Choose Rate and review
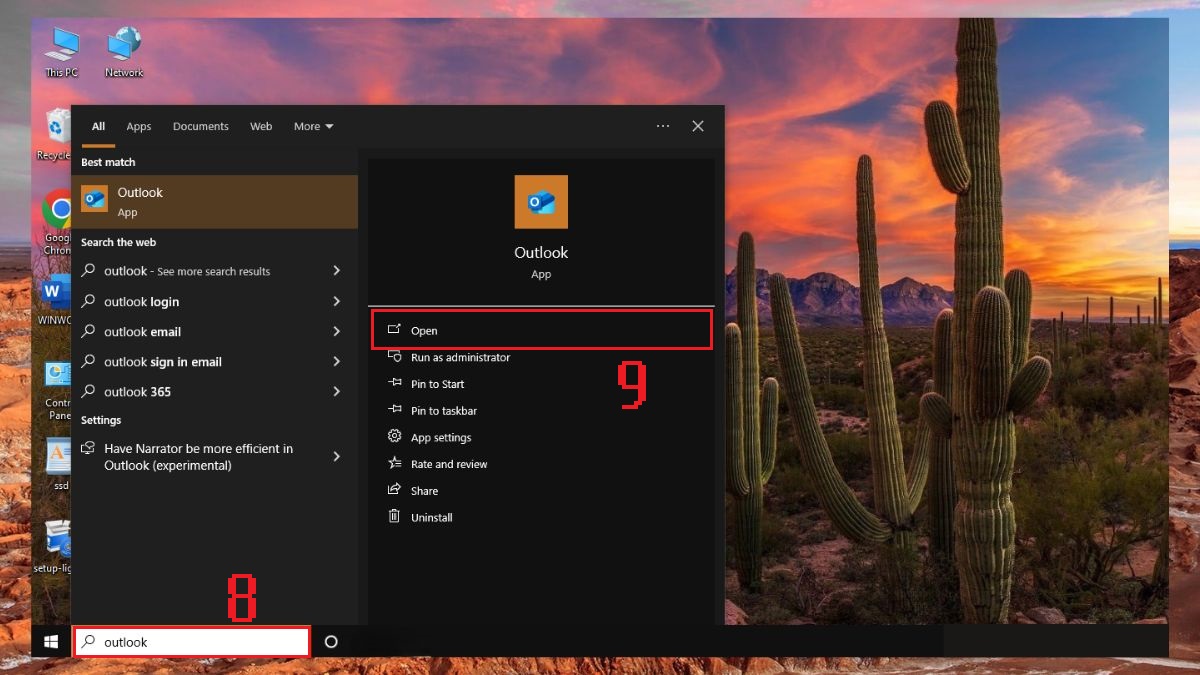 [x=449, y=464]
